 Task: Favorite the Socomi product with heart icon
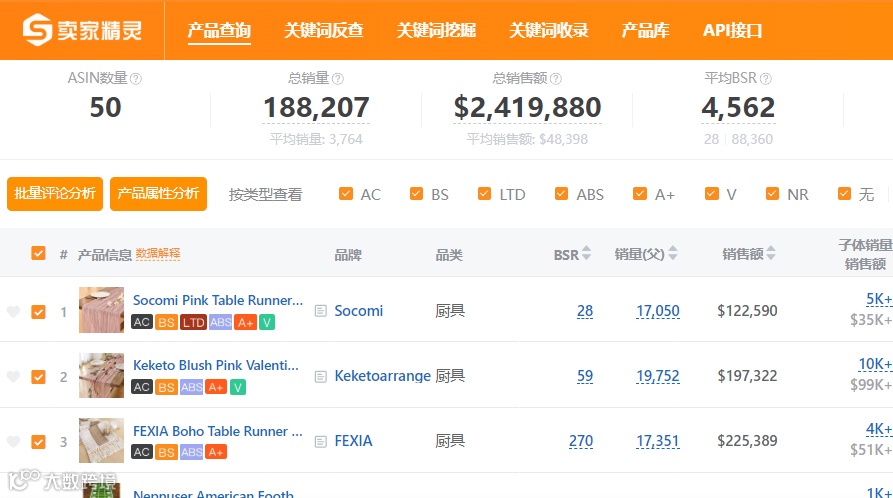[x=13, y=311]
